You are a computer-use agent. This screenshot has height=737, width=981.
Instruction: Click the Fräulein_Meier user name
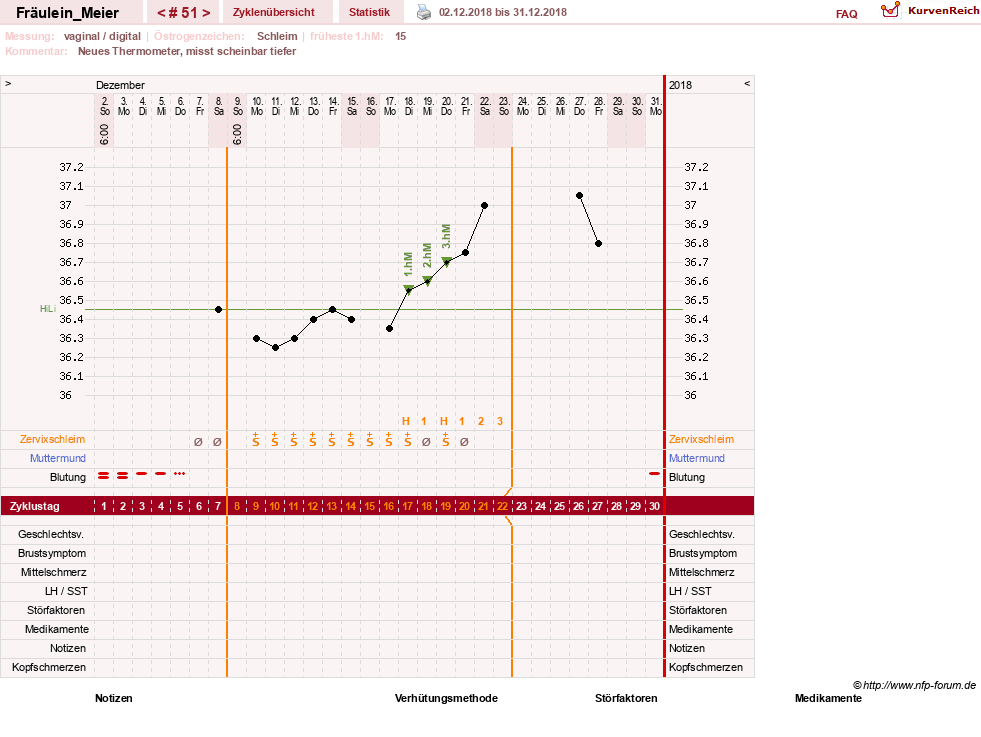click(68, 13)
